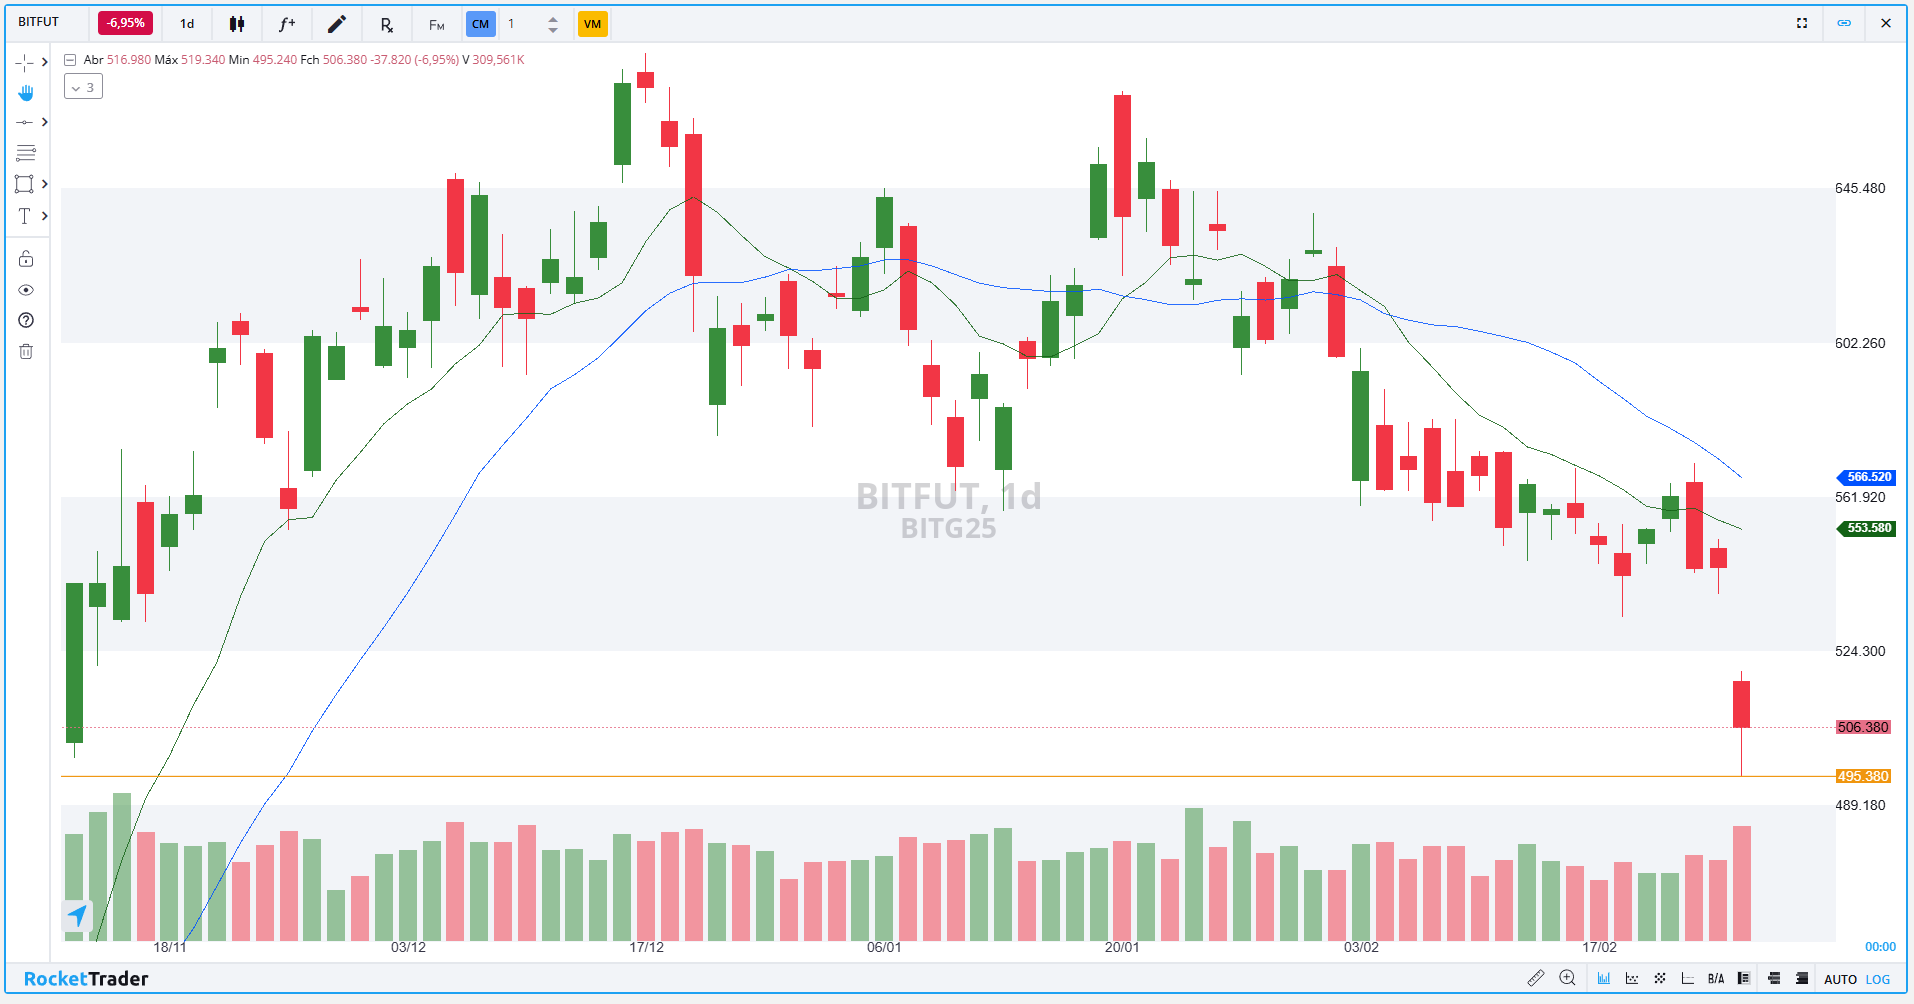Click the RocketTrader logo link
The width and height of the screenshot is (1914, 1004).
tap(88, 979)
